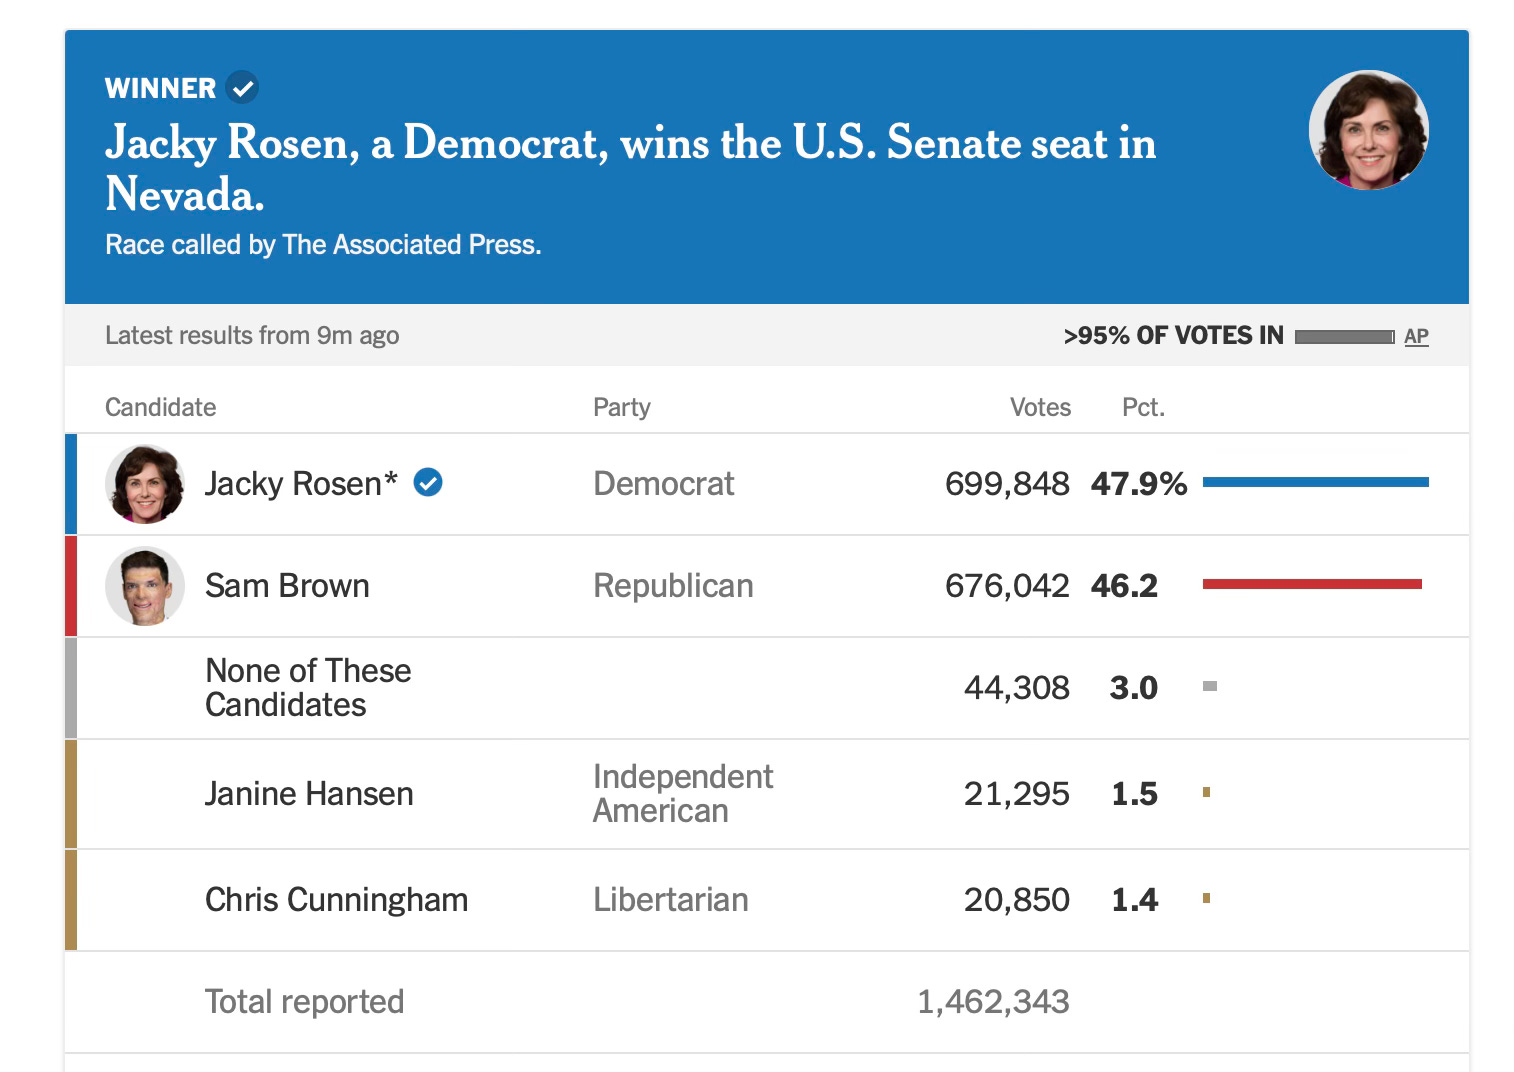The image size is (1514, 1072).
Task: Click Jacky Rosen's blue percentage bar
Action: point(1316,482)
